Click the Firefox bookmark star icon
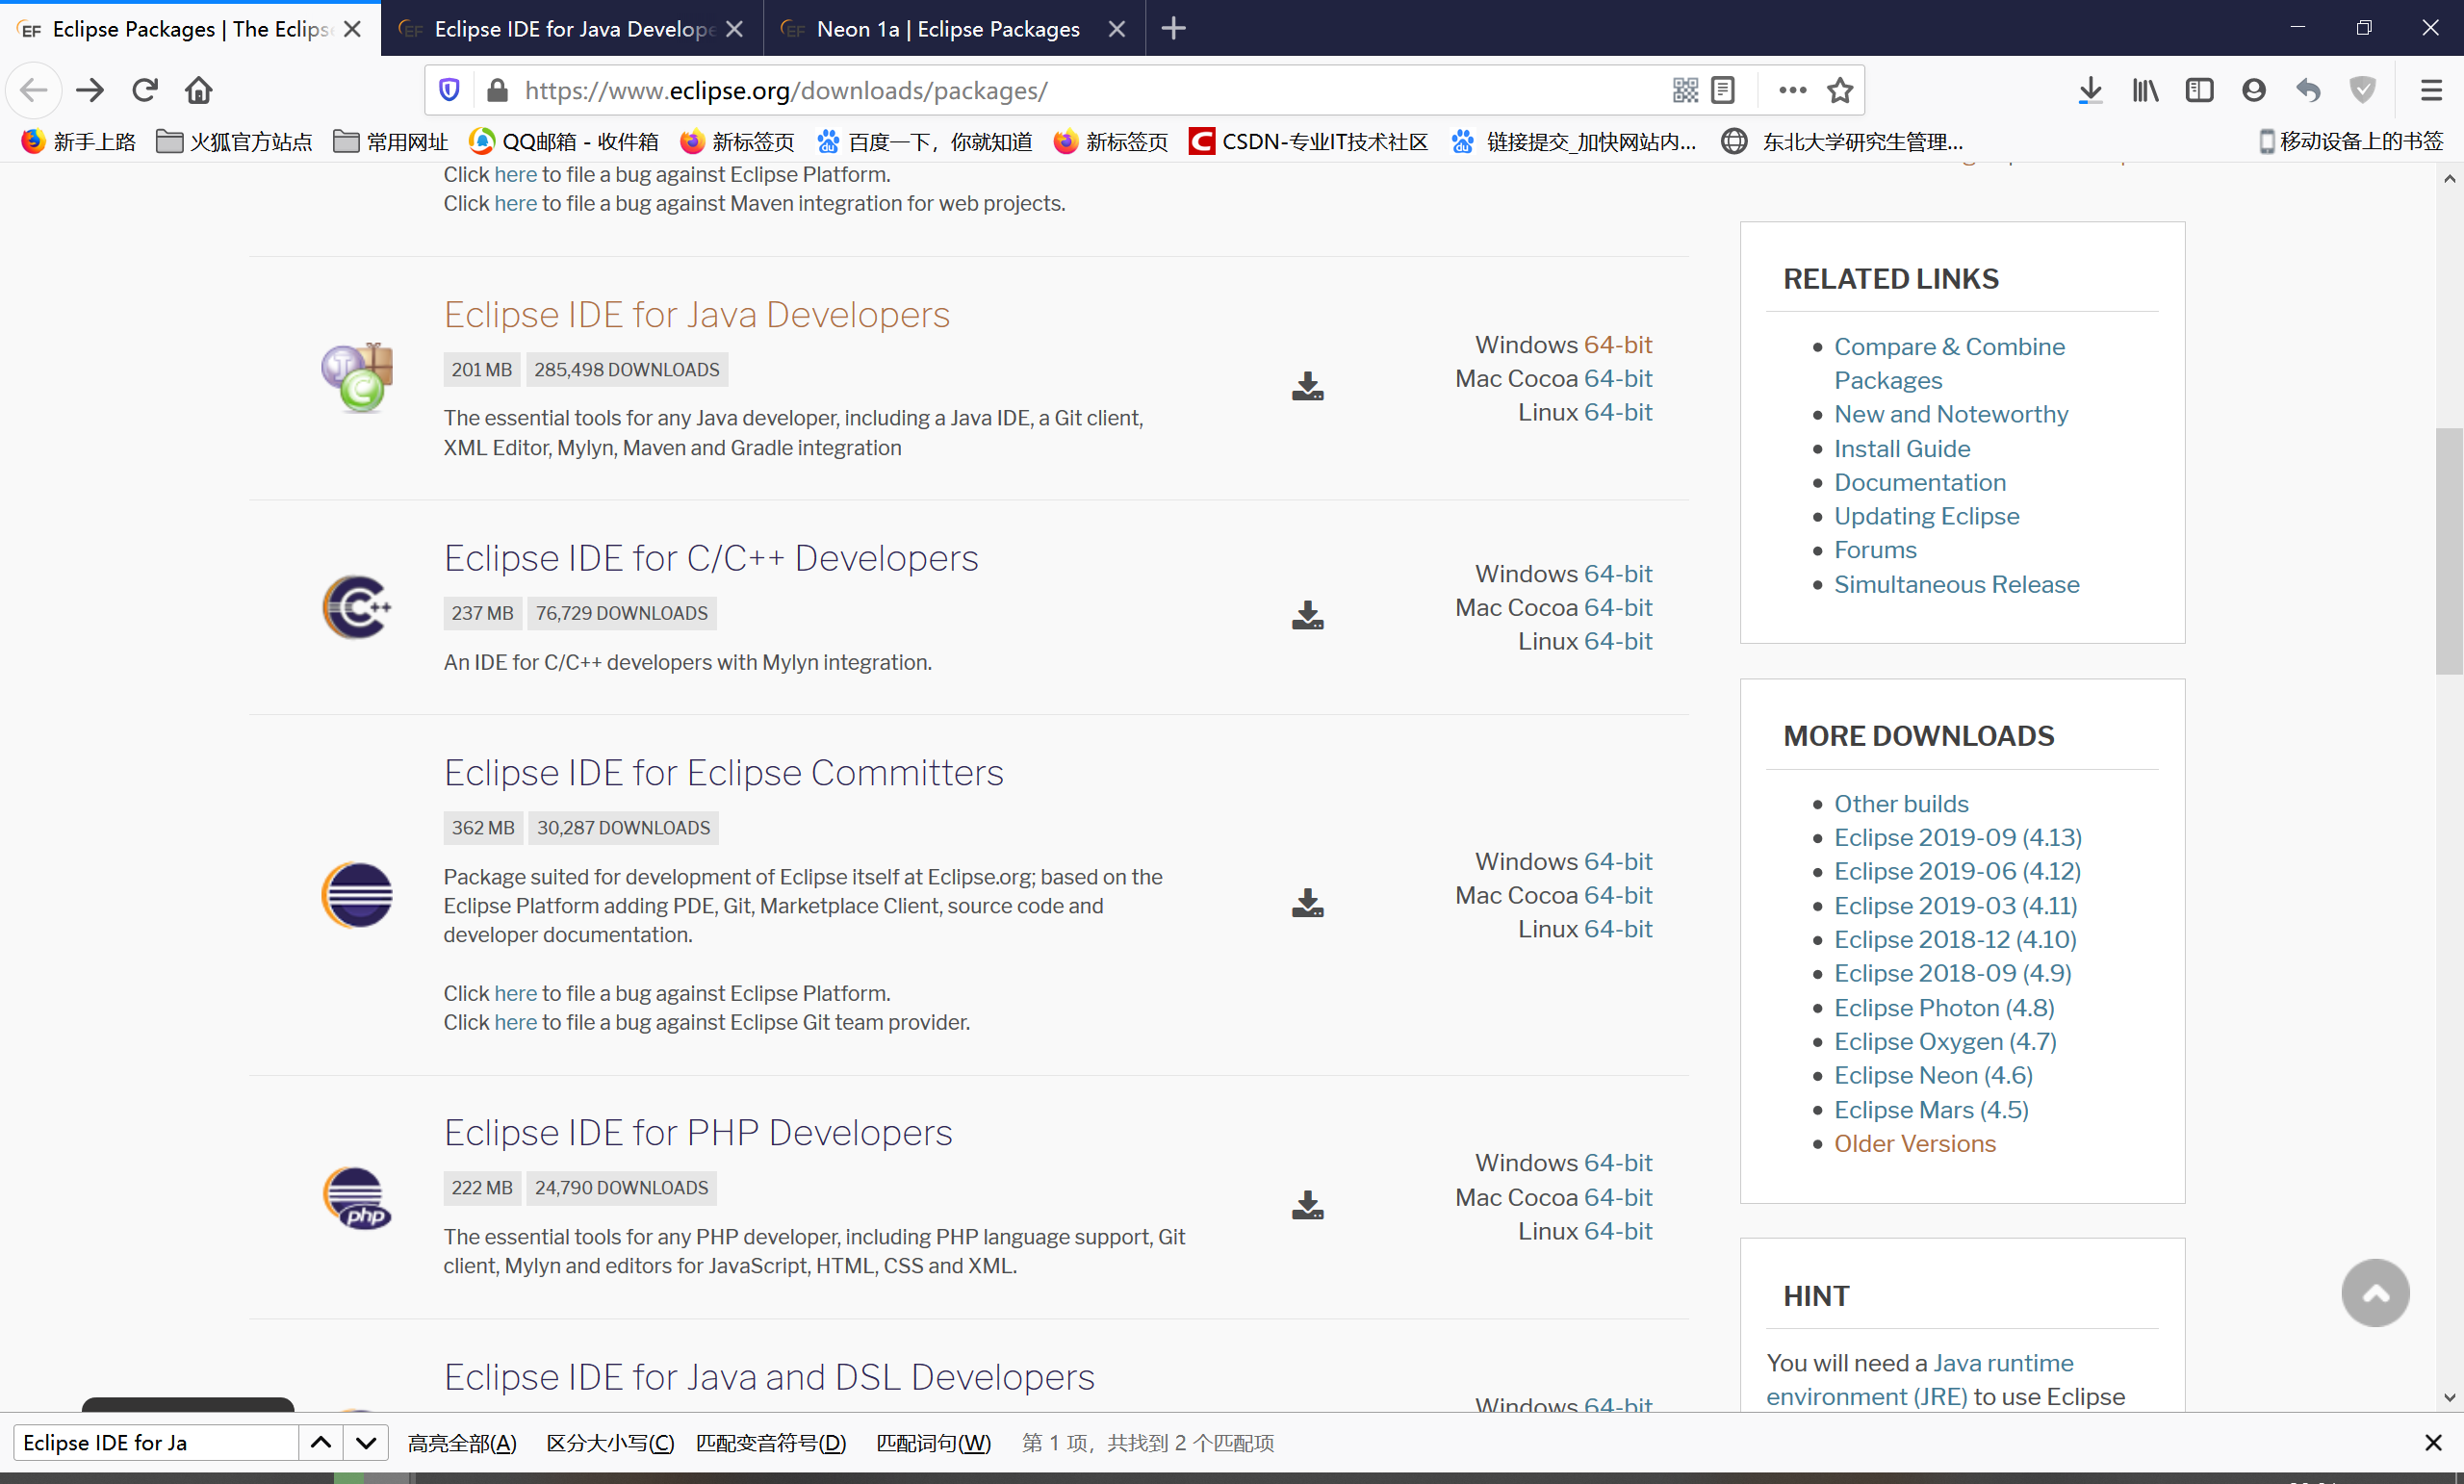 pyautogui.click(x=1839, y=91)
